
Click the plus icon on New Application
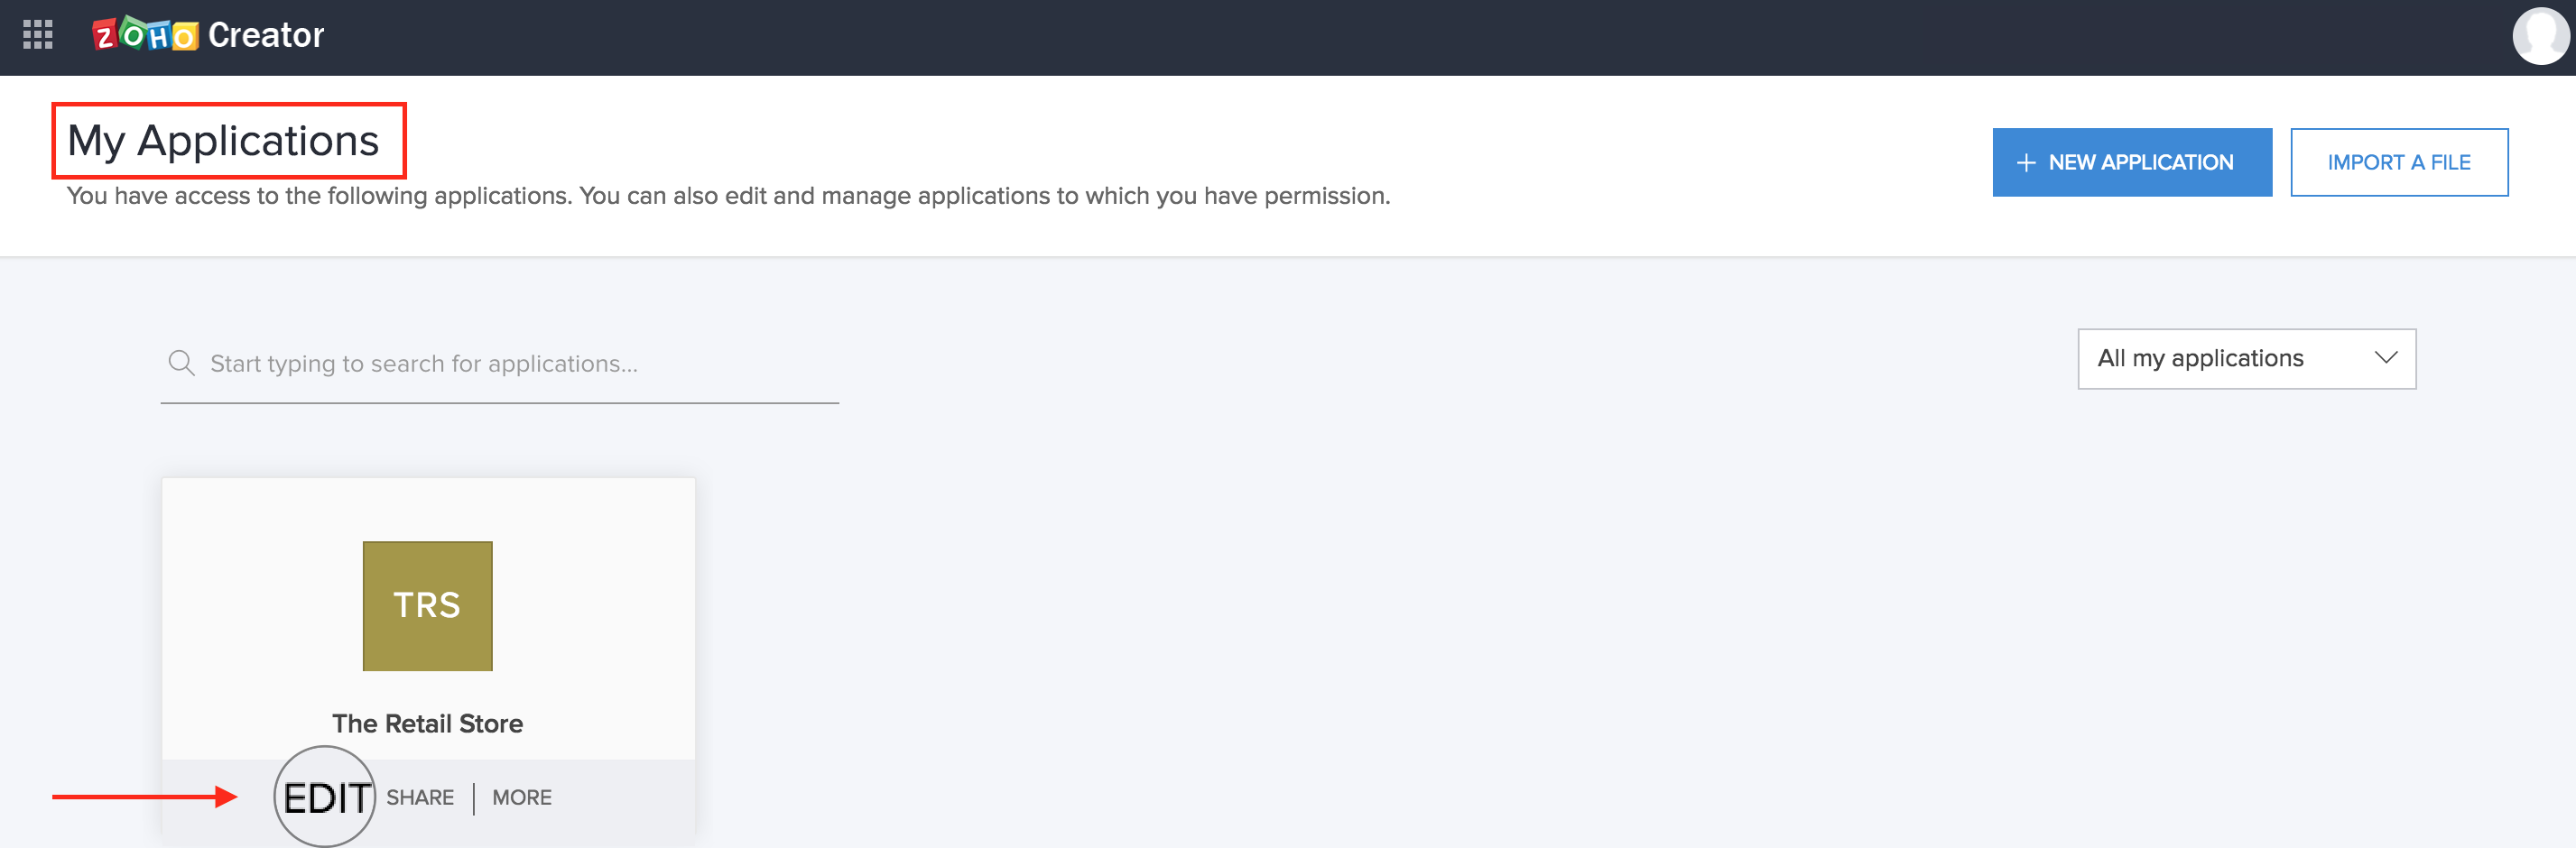(2026, 163)
